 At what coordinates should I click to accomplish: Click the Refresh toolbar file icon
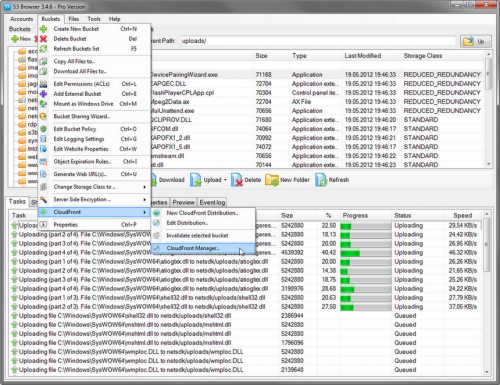pyautogui.click(x=321, y=180)
